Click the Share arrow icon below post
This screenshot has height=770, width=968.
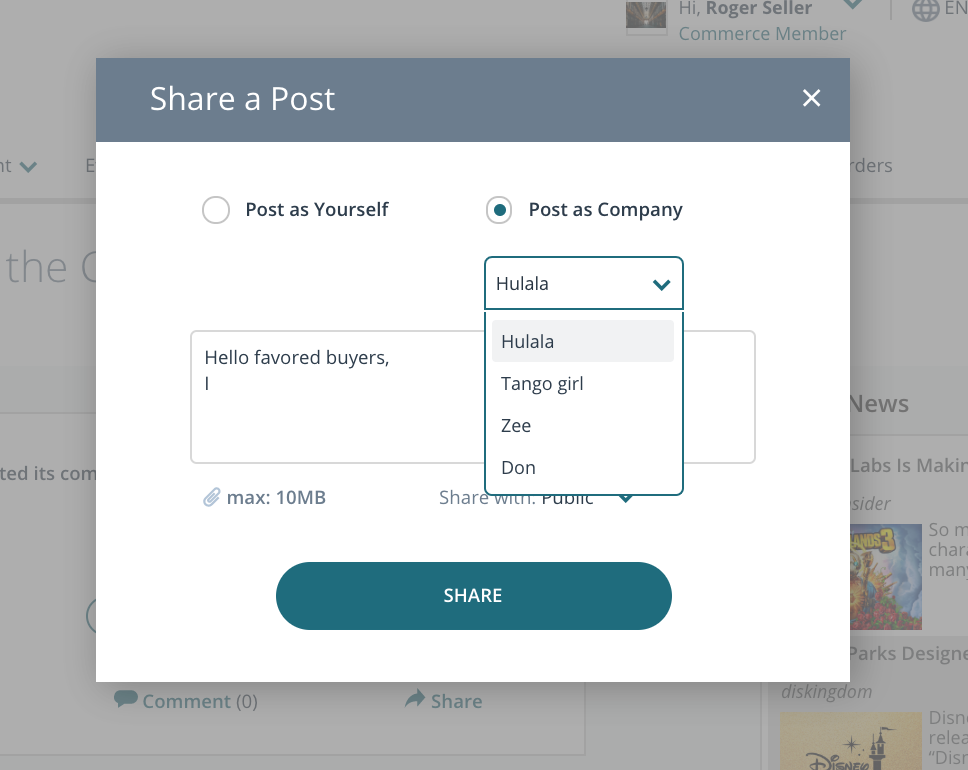415,698
